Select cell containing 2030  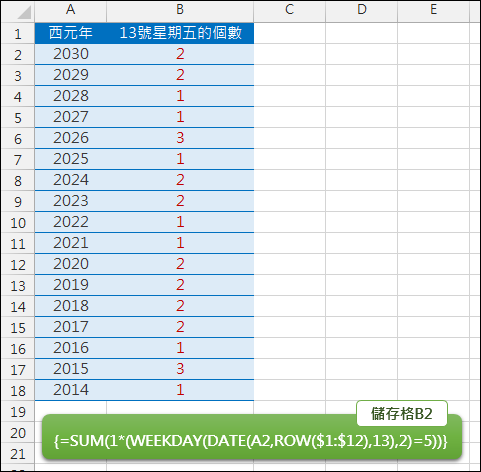tap(70, 54)
